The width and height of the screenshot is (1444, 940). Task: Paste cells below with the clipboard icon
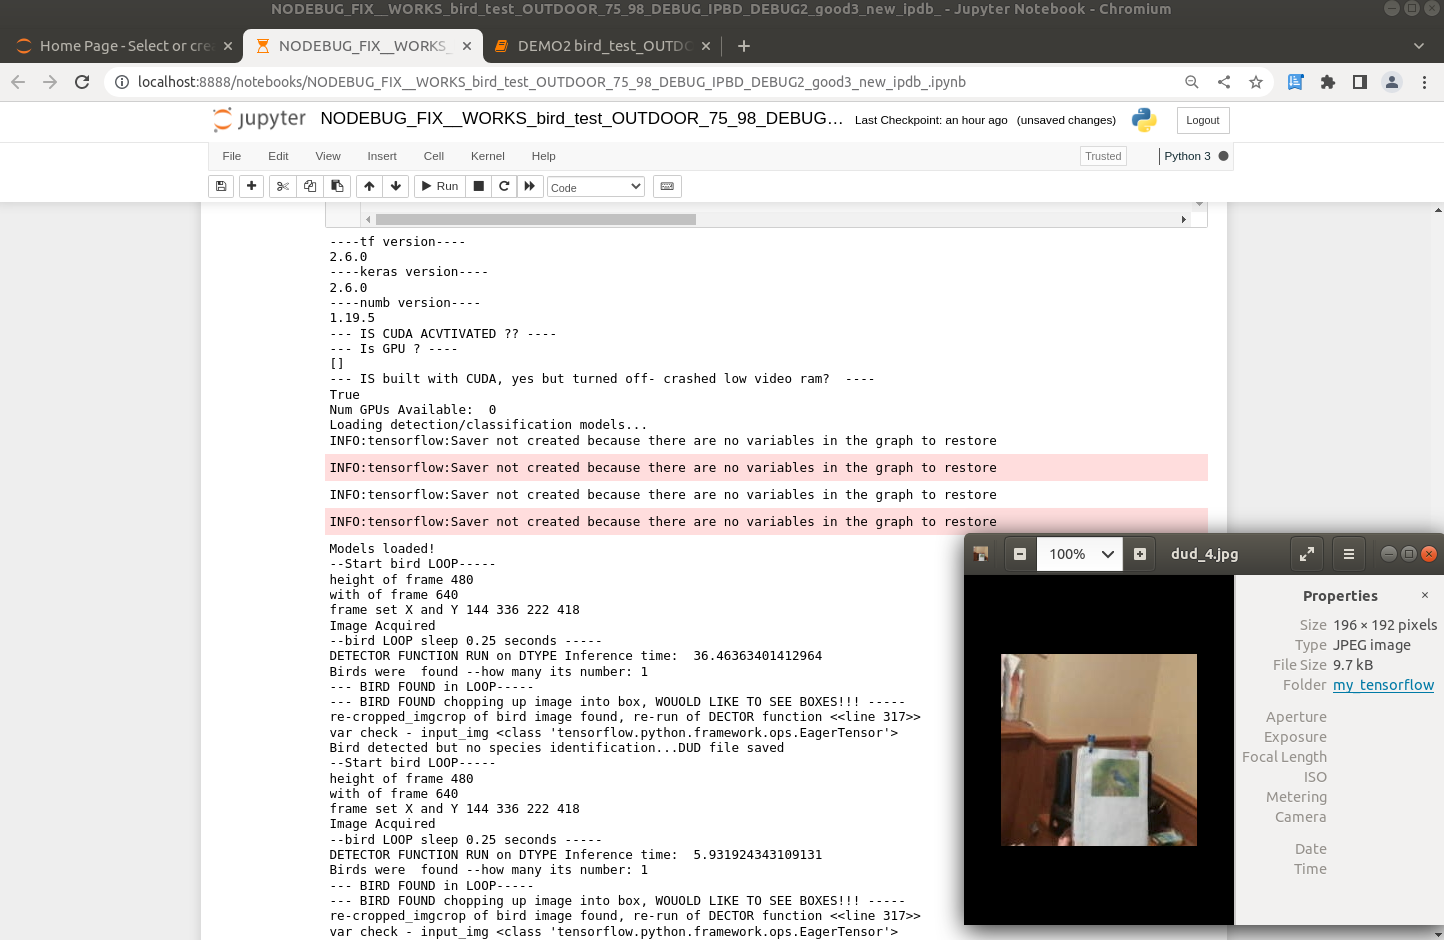(x=337, y=186)
